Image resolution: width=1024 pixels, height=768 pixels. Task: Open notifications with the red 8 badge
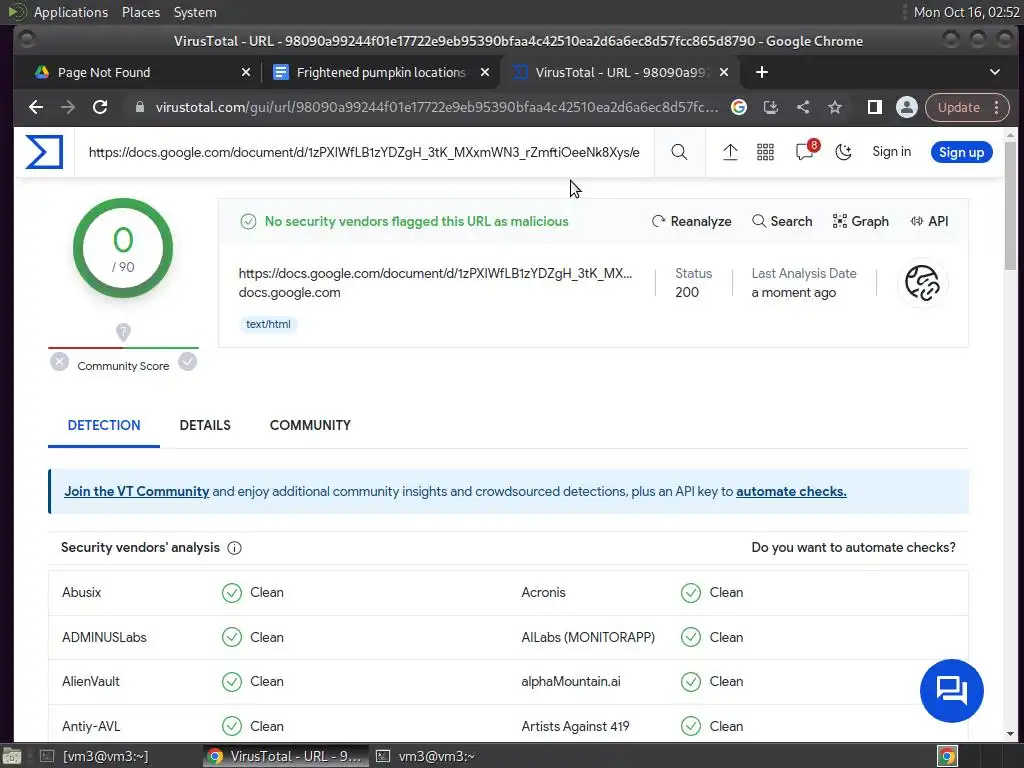[807, 151]
